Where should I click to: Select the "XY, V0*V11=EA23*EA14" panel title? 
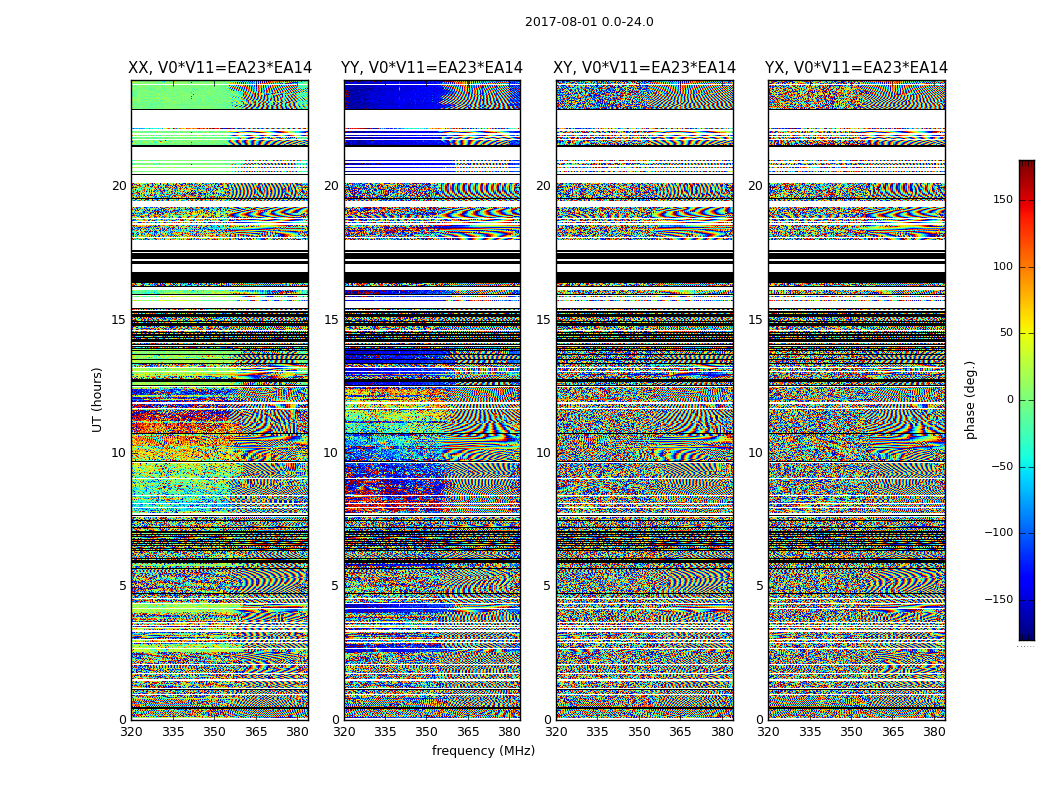click(x=644, y=68)
